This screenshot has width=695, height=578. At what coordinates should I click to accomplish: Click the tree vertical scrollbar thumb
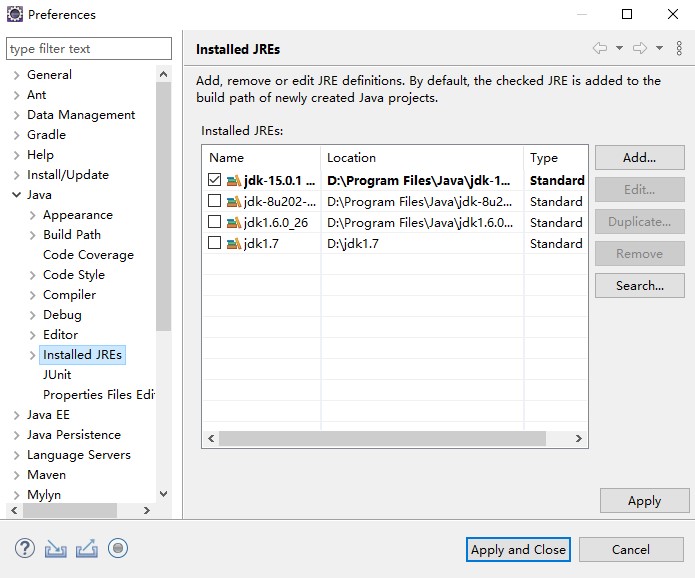[164, 206]
